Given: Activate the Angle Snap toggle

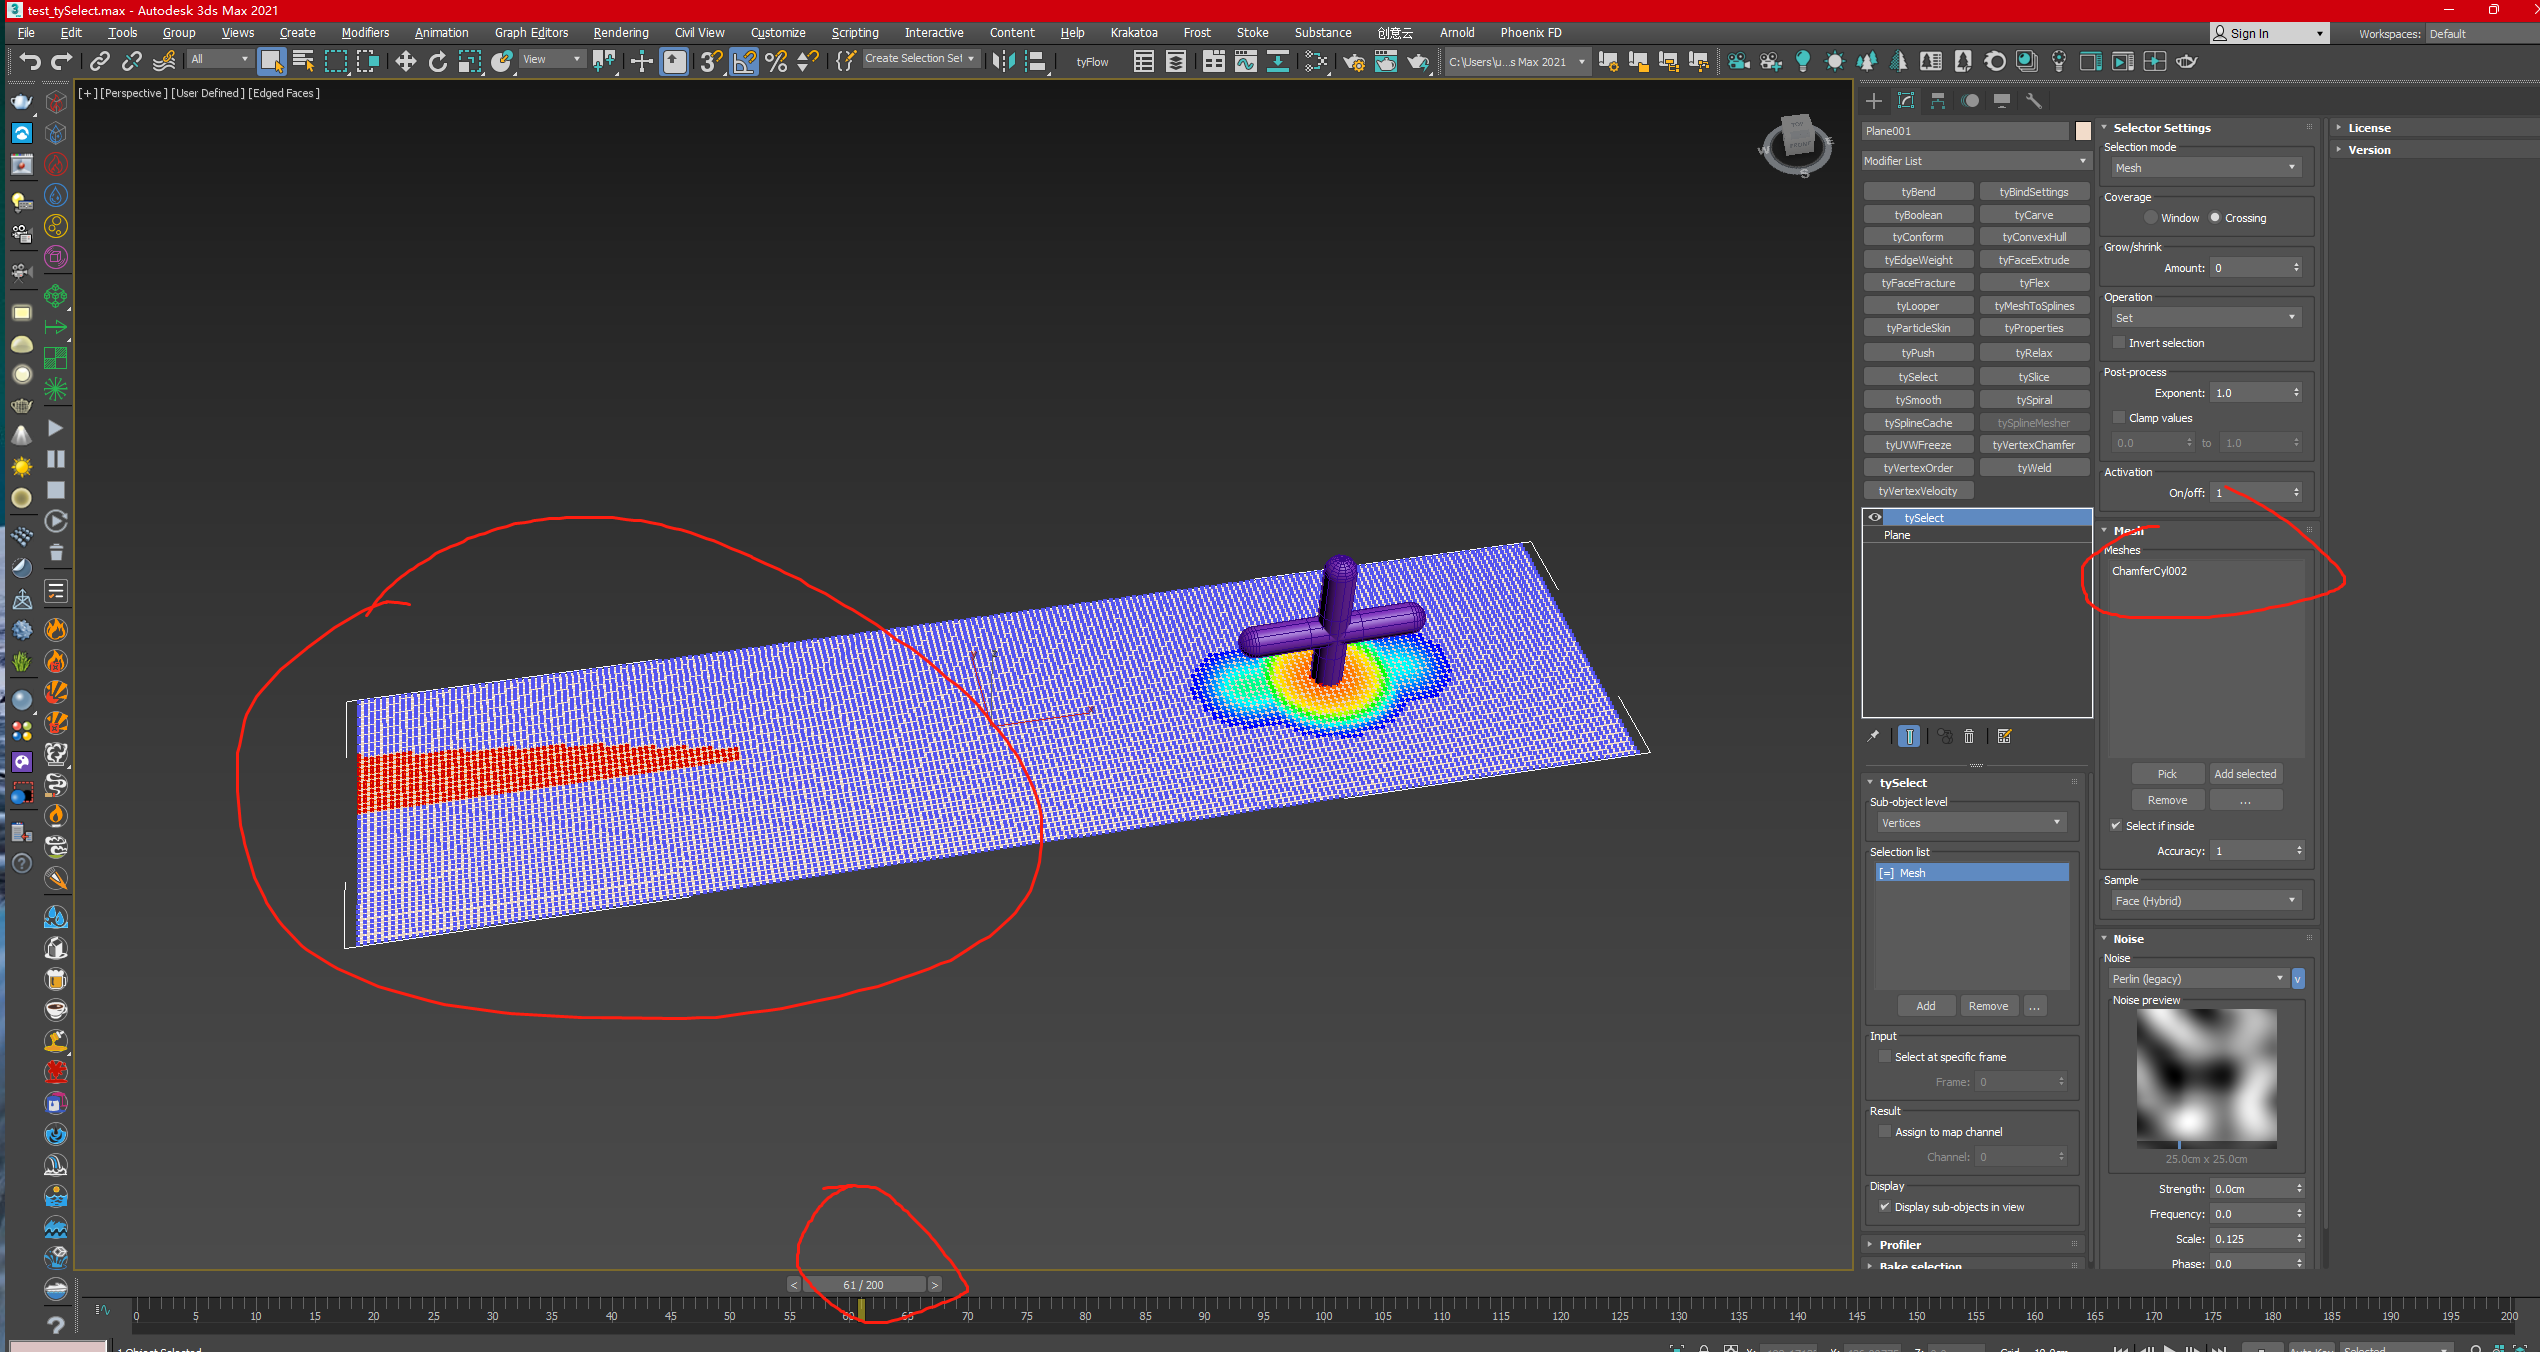Looking at the screenshot, I should 744,62.
